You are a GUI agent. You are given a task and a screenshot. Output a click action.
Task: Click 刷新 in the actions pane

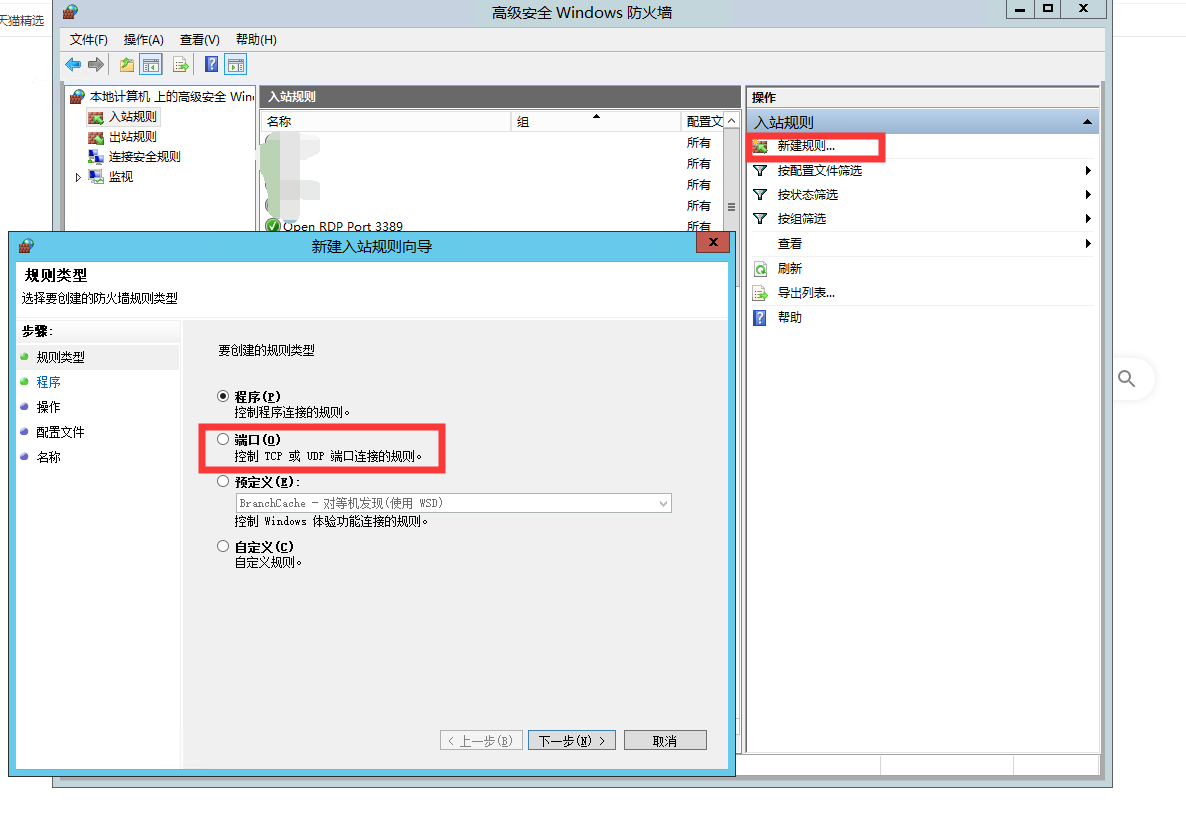pos(790,269)
